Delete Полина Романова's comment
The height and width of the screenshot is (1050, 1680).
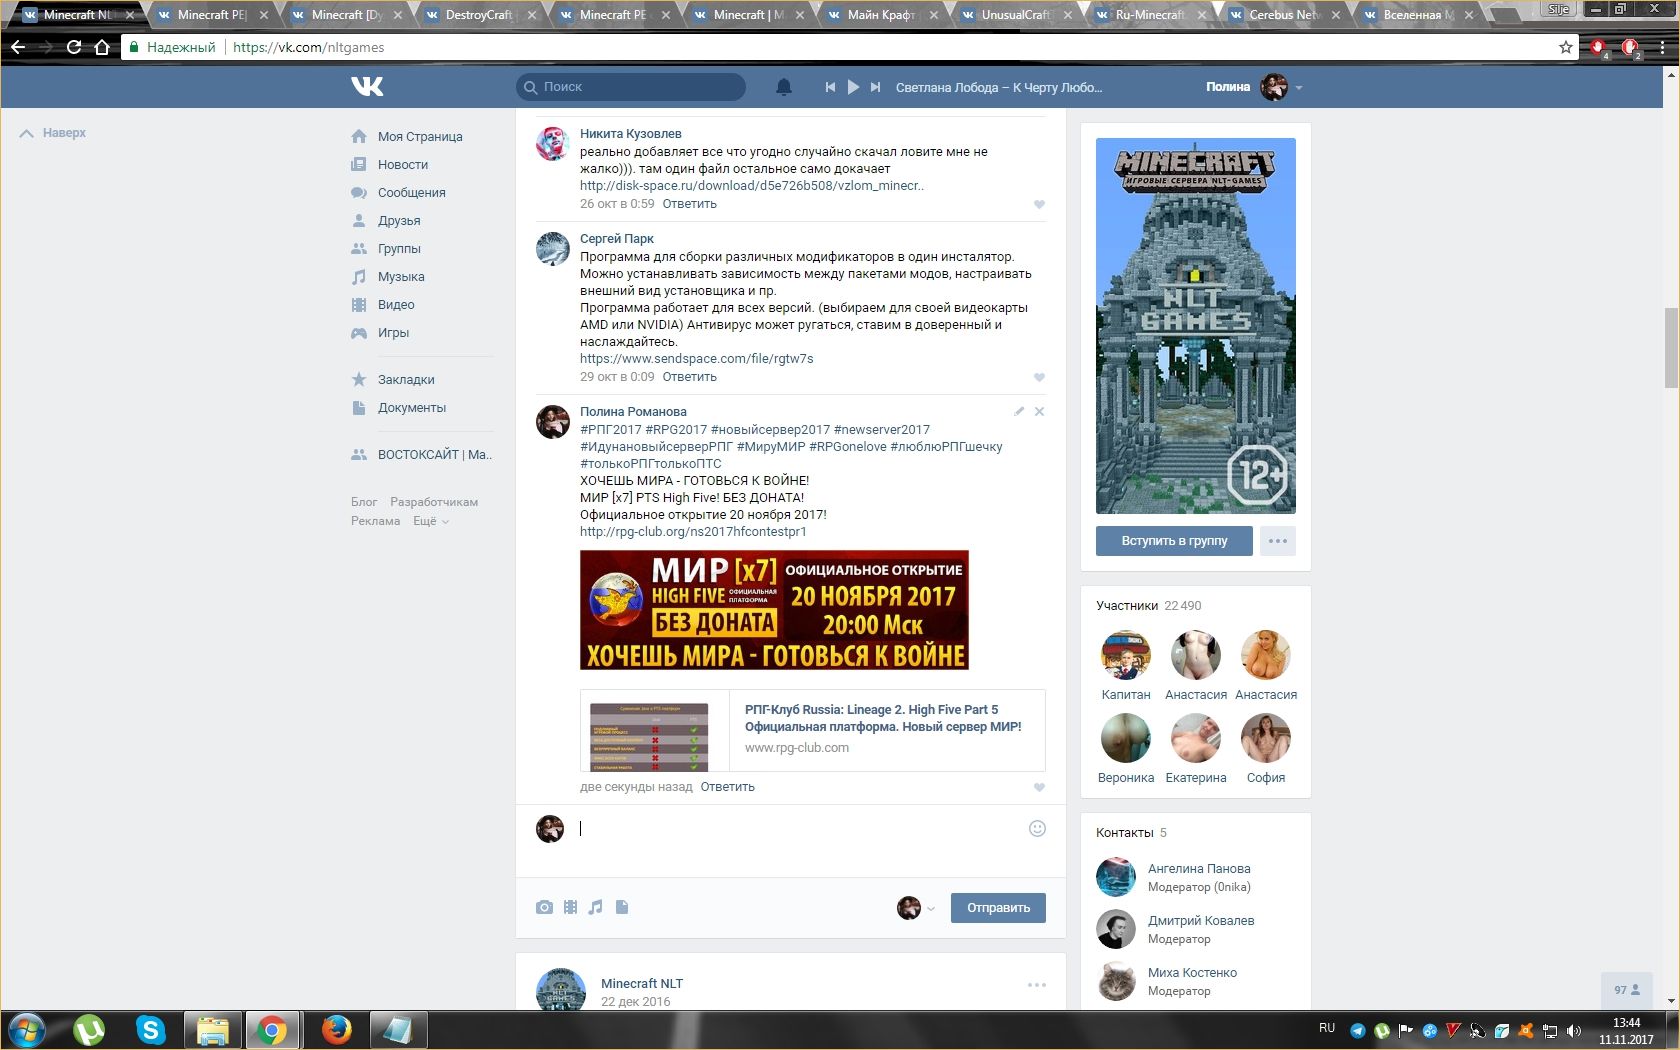(x=1039, y=411)
